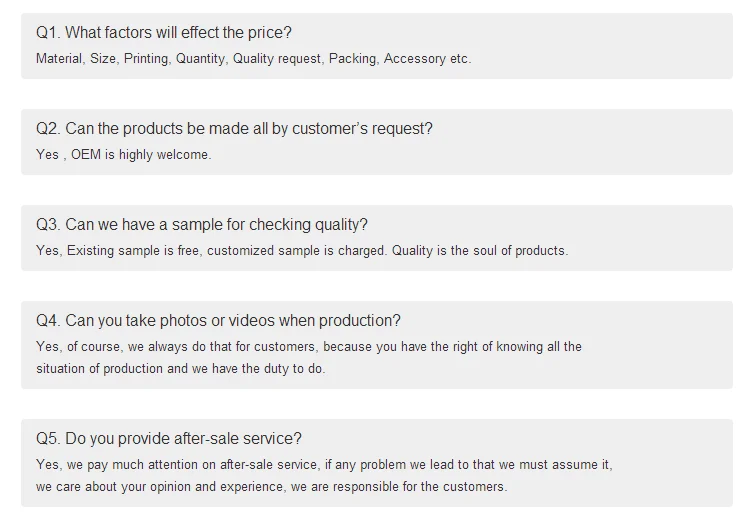This screenshot has height=515, width=752.
Task: Click the care about your opinion line
Action: (x=271, y=487)
